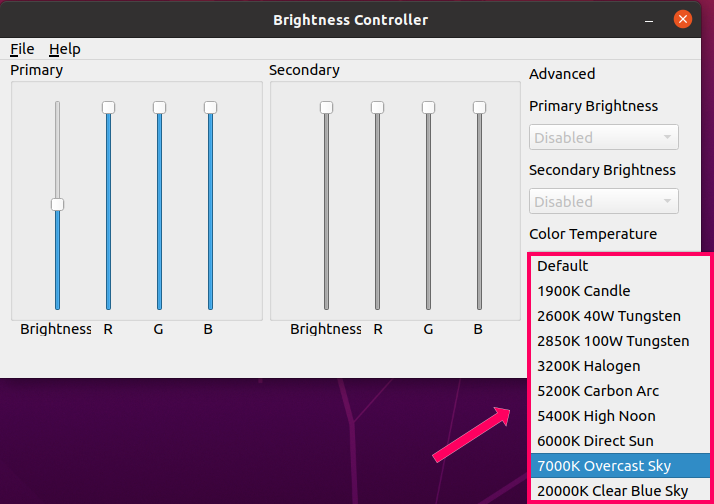This screenshot has width=714, height=504.
Task: Click the Primary B channel slider handle
Action: (210, 107)
